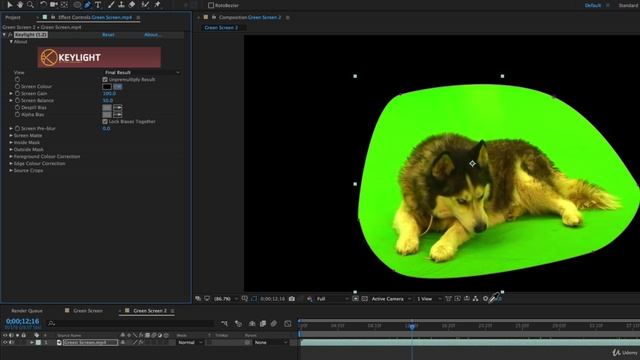Select the Pen tool
The width and height of the screenshot is (640, 360).
click(87, 4)
